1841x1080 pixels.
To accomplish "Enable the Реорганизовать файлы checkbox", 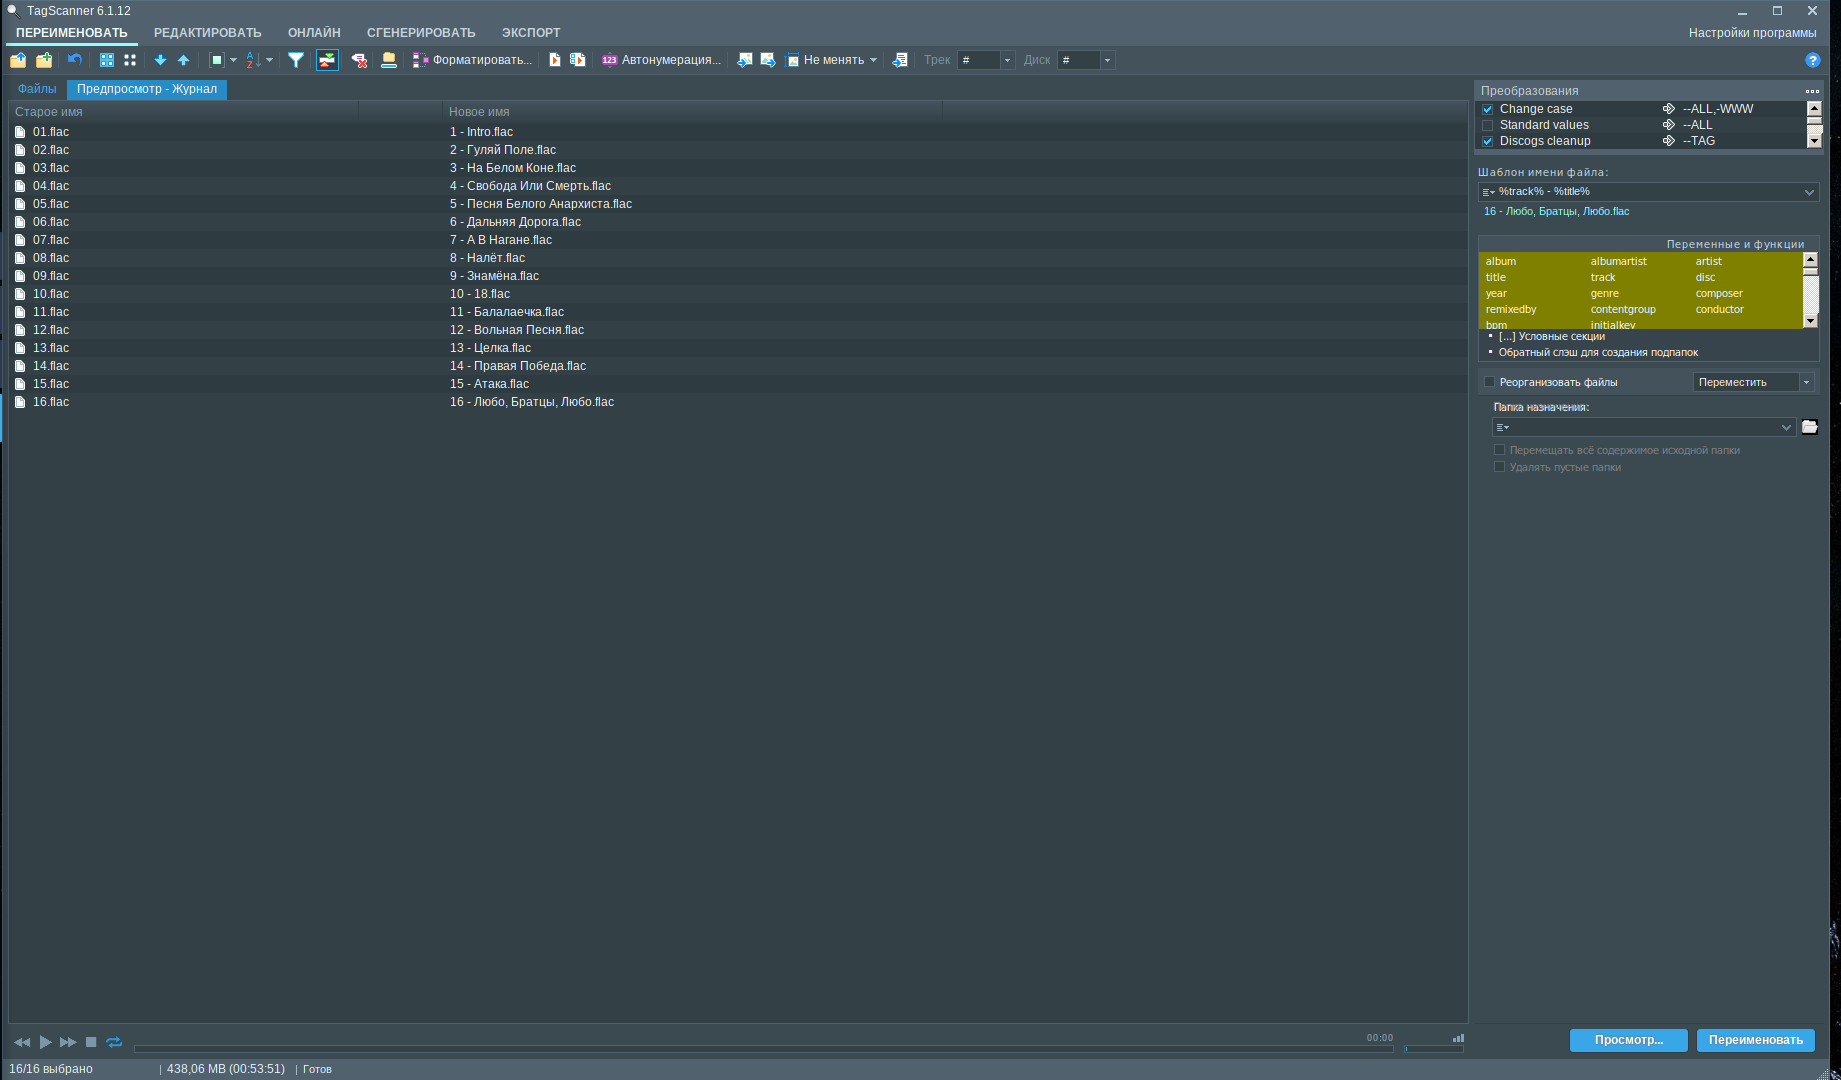I will (x=1490, y=382).
